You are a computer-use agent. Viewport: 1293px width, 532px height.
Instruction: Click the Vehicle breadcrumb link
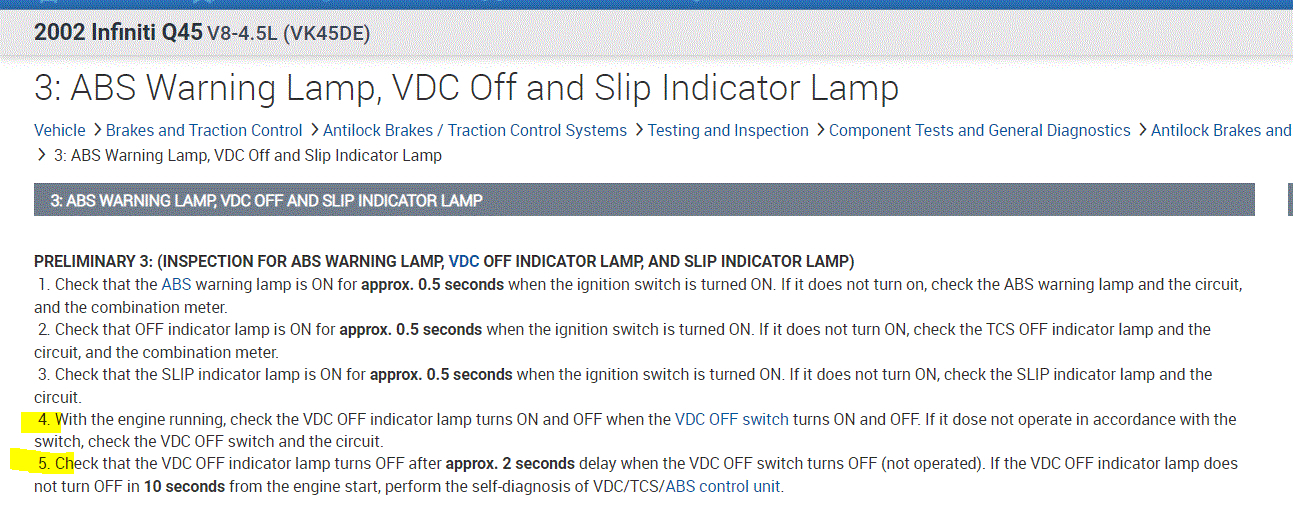[x=59, y=130]
